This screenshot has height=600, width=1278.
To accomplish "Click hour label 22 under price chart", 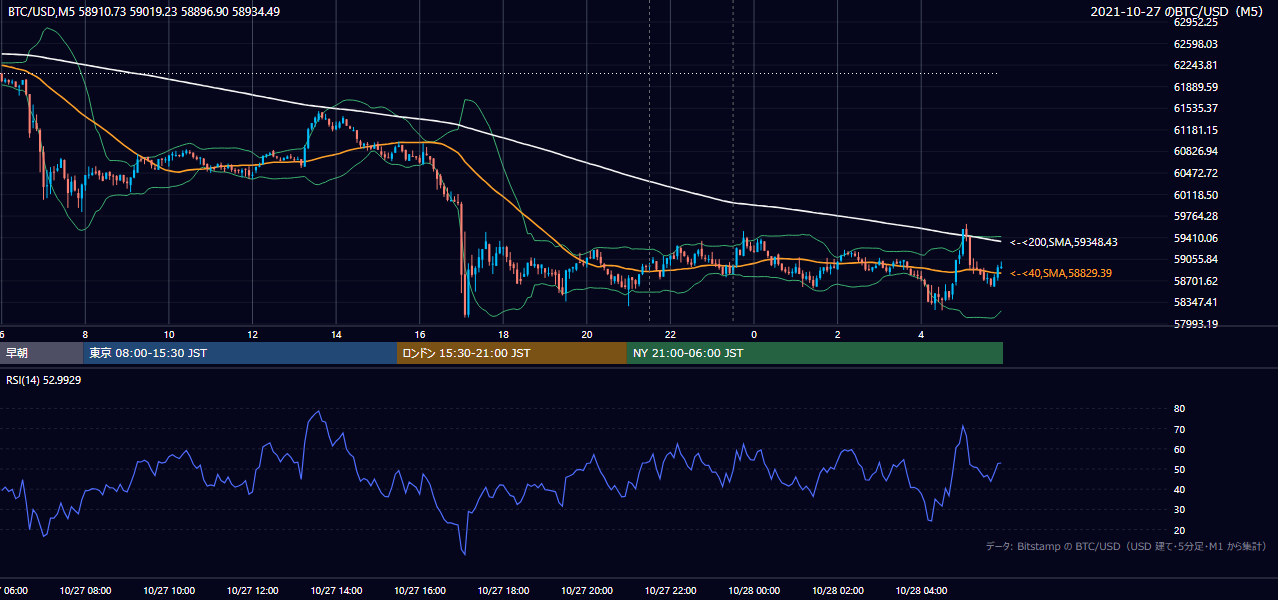I will 670,334.
